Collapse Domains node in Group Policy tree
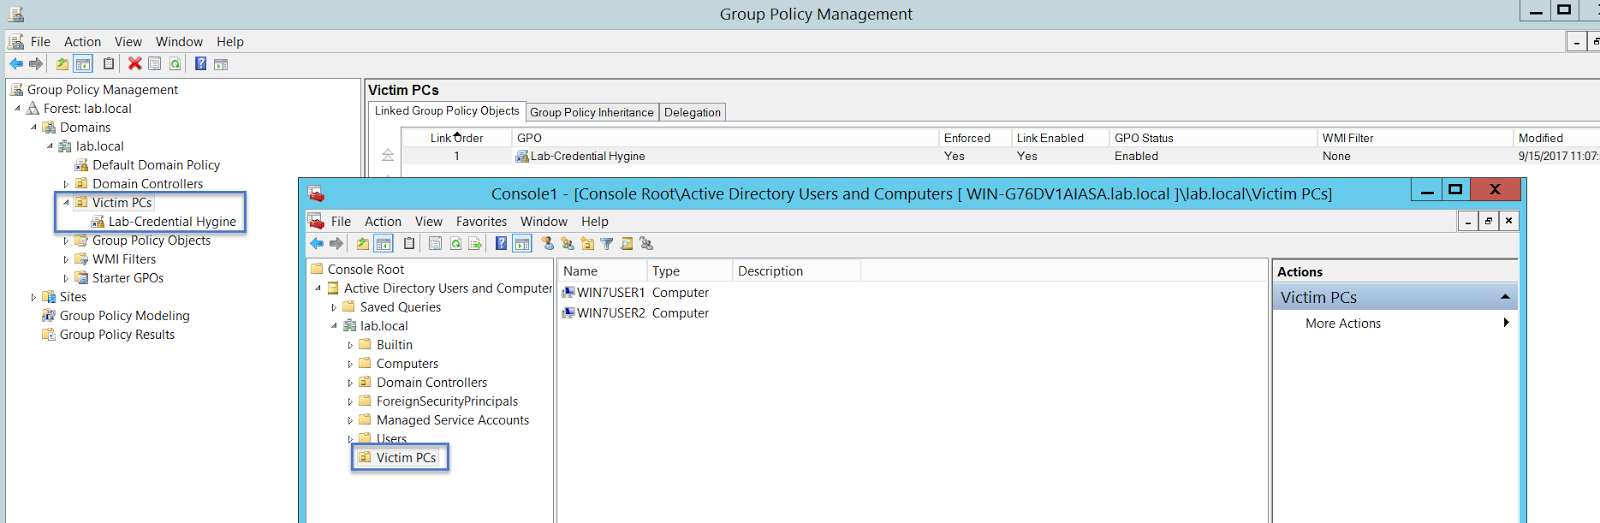 (33, 127)
